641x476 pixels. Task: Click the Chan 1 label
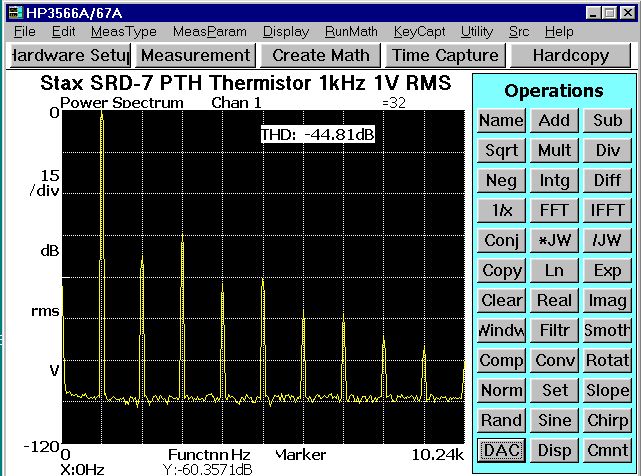pos(236,103)
